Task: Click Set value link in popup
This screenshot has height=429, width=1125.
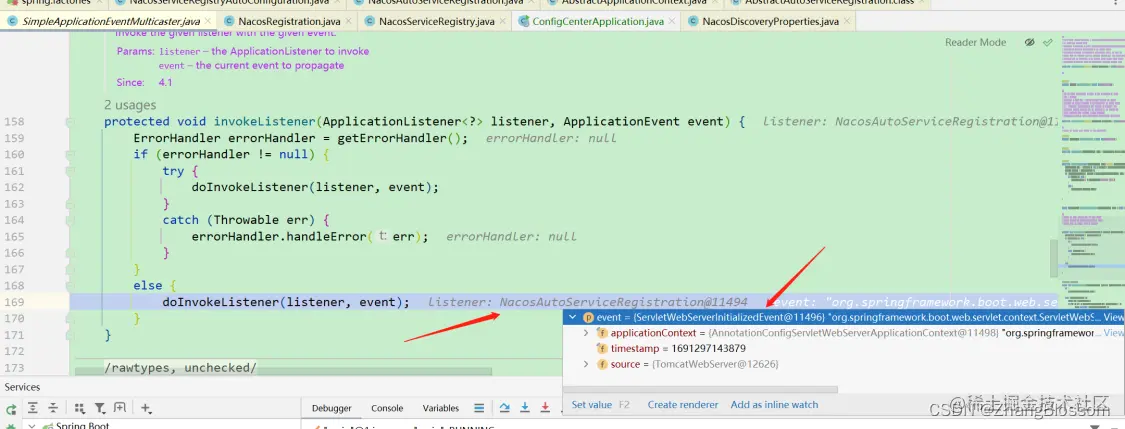Action: point(592,405)
